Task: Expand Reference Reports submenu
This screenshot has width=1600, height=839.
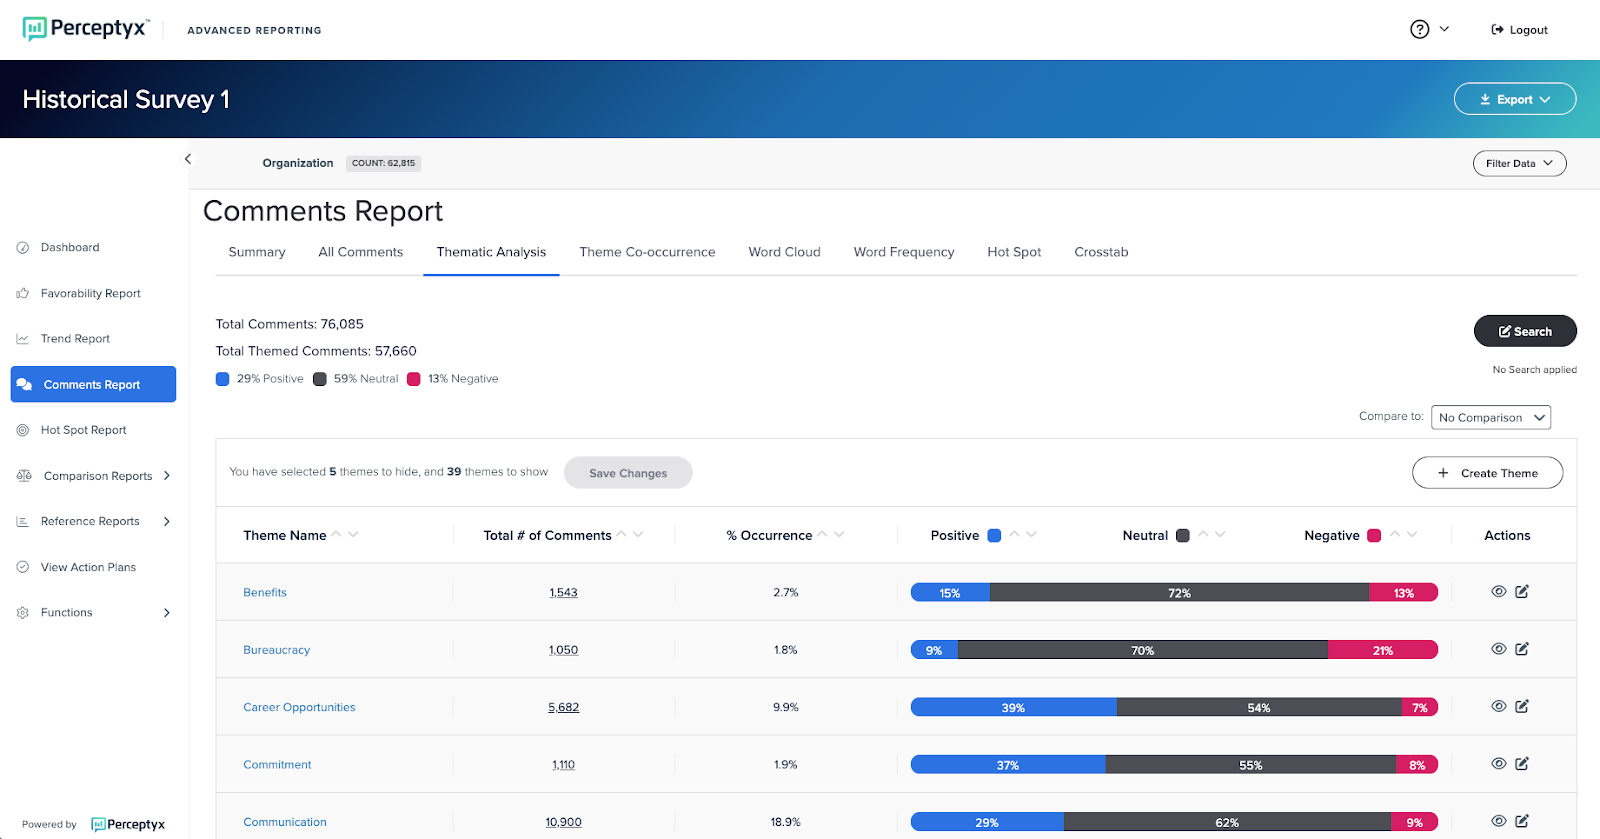Action: (x=167, y=522)
